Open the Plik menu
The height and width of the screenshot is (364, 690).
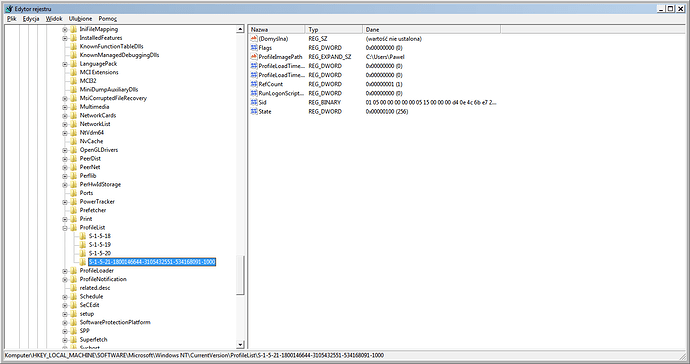click(x=11, y=19)
